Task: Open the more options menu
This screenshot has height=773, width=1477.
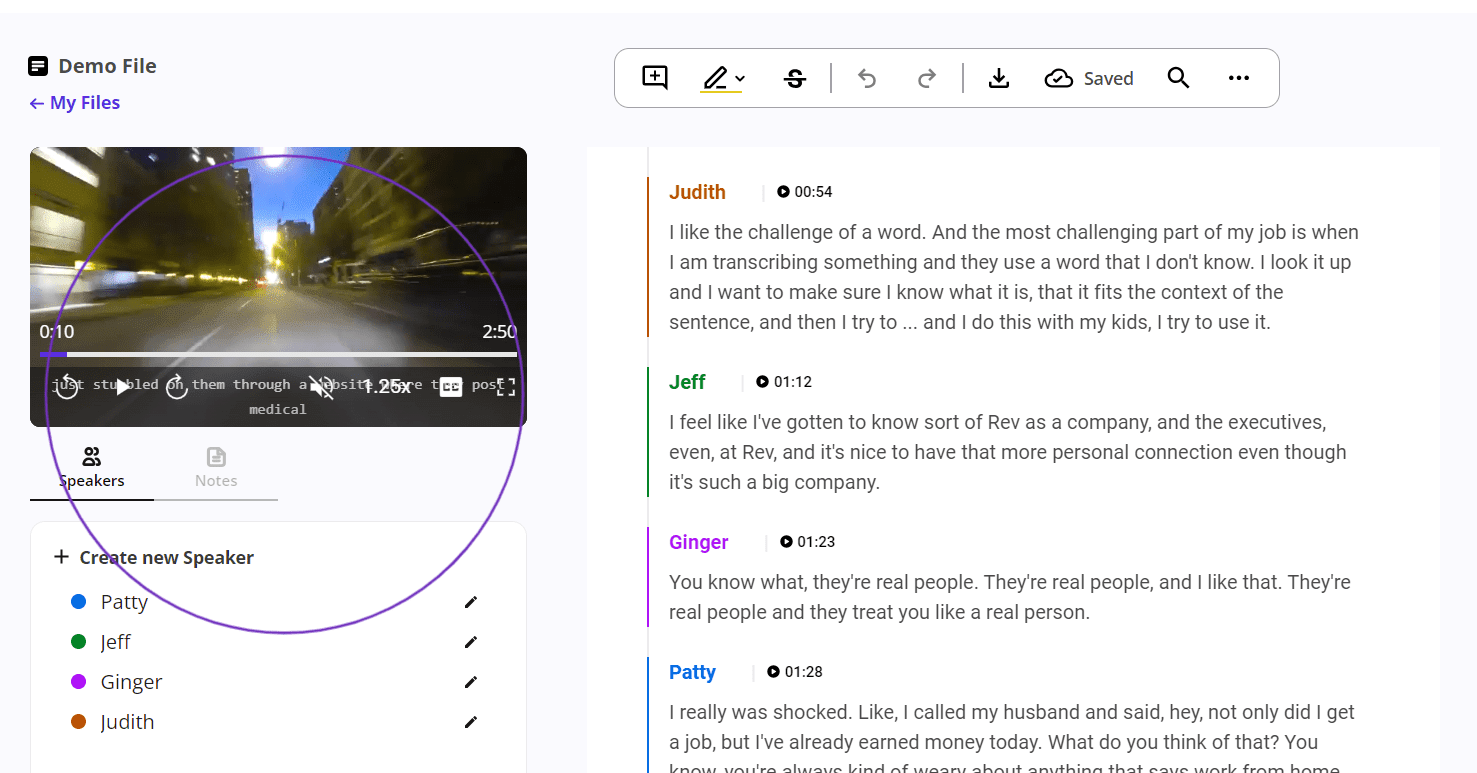Action: point(1239,77)
